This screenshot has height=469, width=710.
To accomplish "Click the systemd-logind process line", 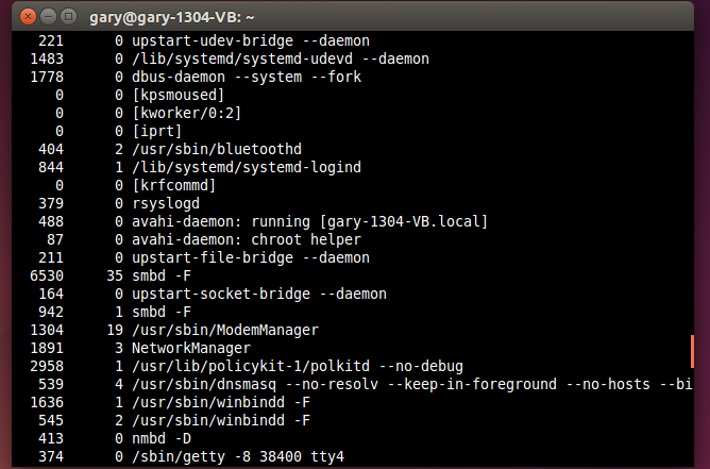I will tap(246, 167).
